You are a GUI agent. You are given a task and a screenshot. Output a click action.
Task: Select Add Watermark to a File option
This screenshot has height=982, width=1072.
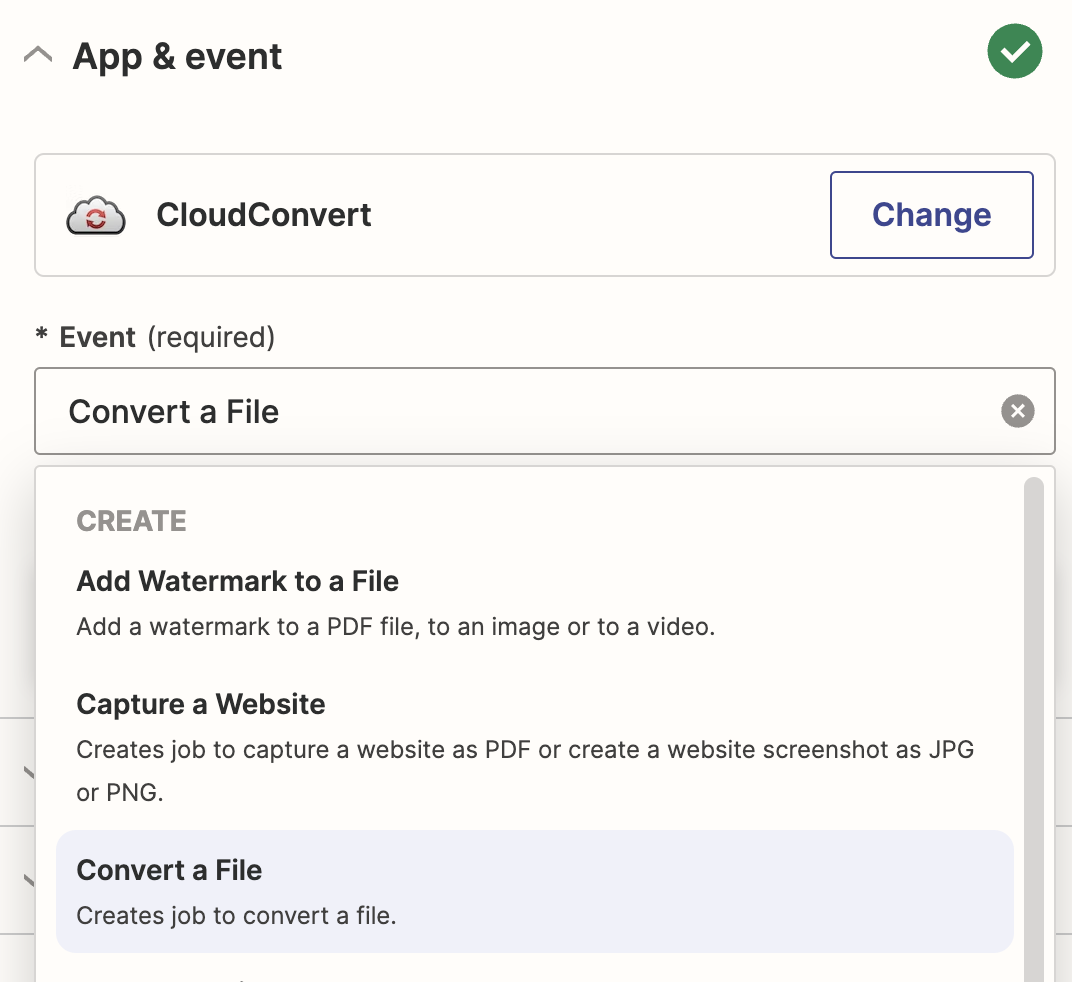pos(535,604)
